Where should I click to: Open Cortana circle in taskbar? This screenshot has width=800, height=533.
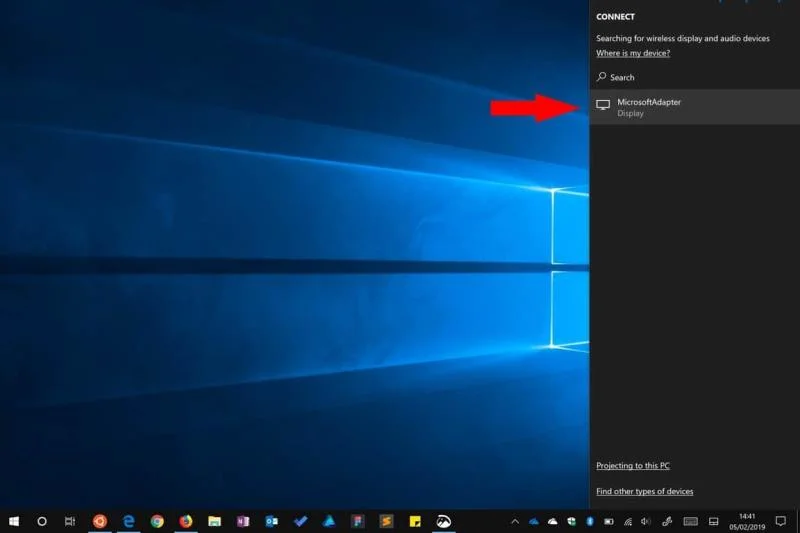42,521
